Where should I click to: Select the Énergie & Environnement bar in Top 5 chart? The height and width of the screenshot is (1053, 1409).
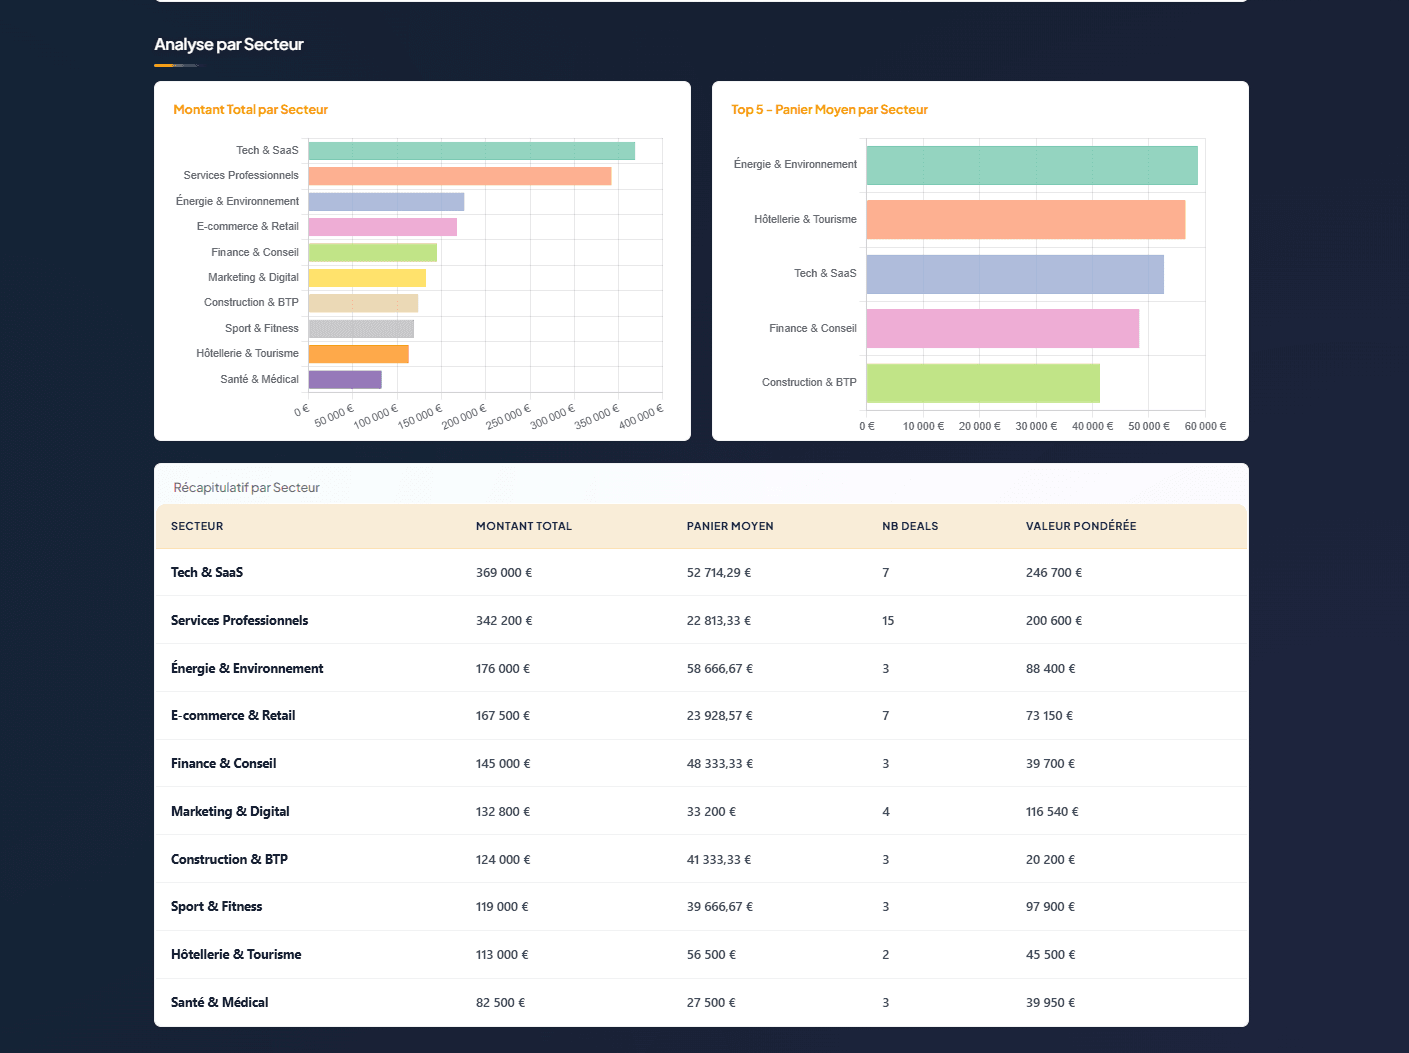pyautogui.click(x=1030, y=164)
